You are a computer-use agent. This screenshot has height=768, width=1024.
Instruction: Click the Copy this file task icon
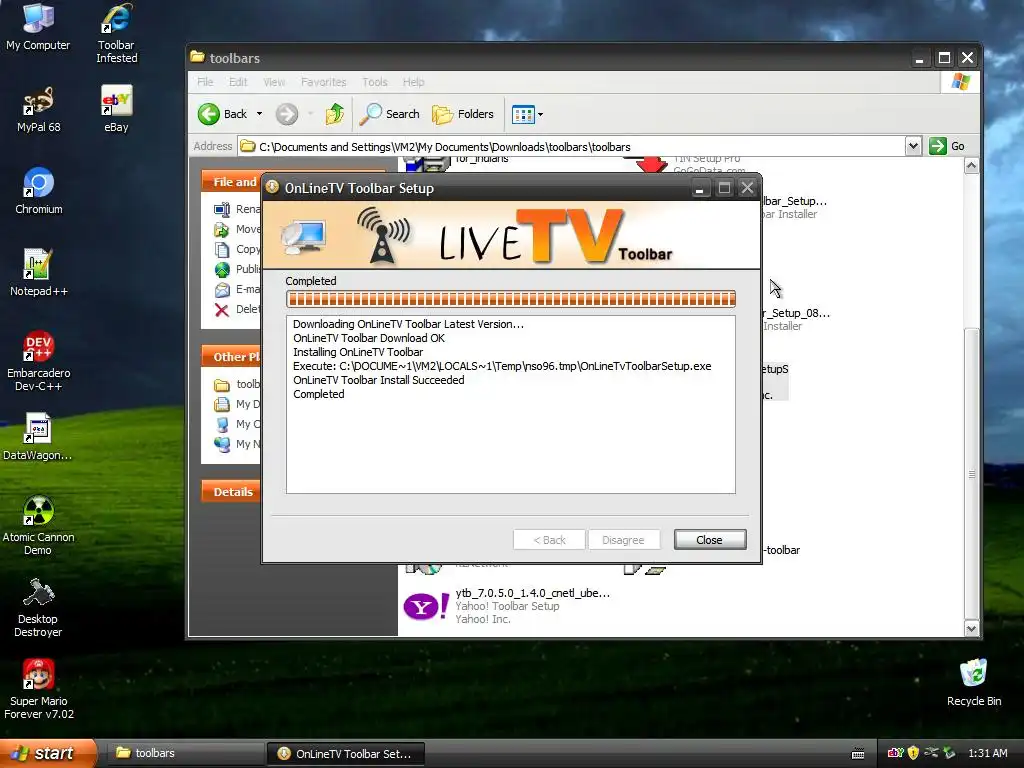(x=222, y=249)
